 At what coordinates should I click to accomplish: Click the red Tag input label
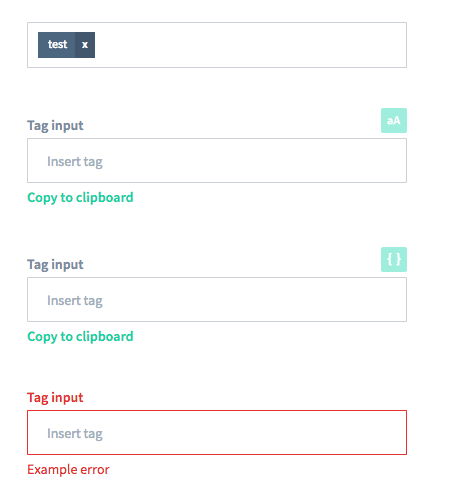[x=55, y=398]
